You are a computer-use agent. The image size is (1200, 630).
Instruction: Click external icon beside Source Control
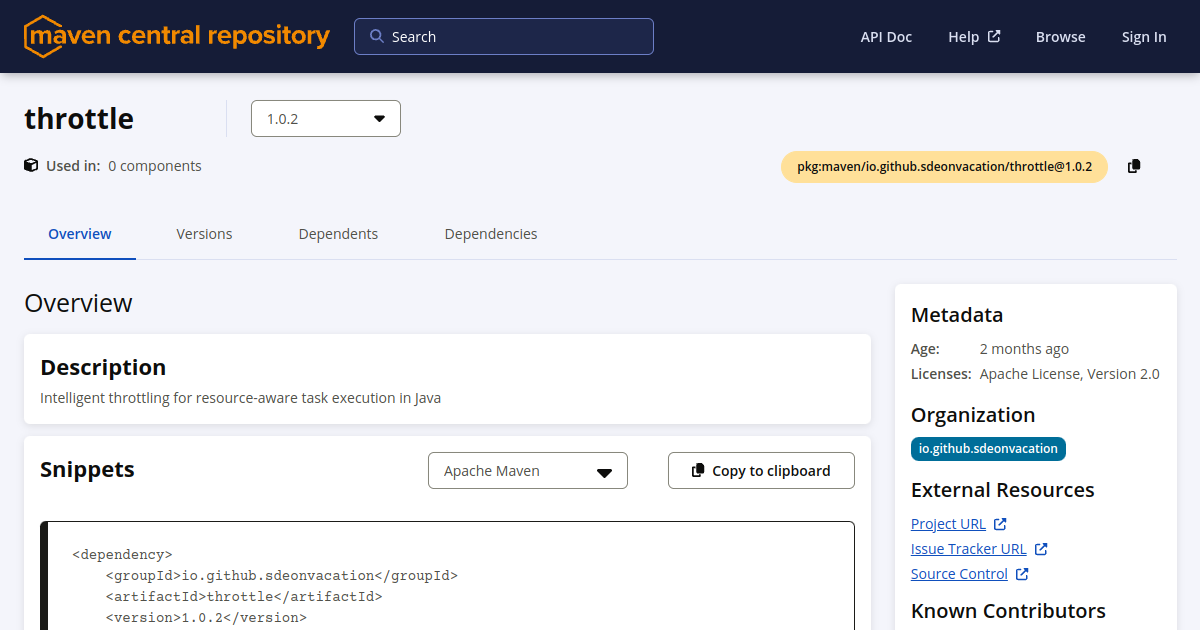pyautogui.click(x=1022, y=574)
